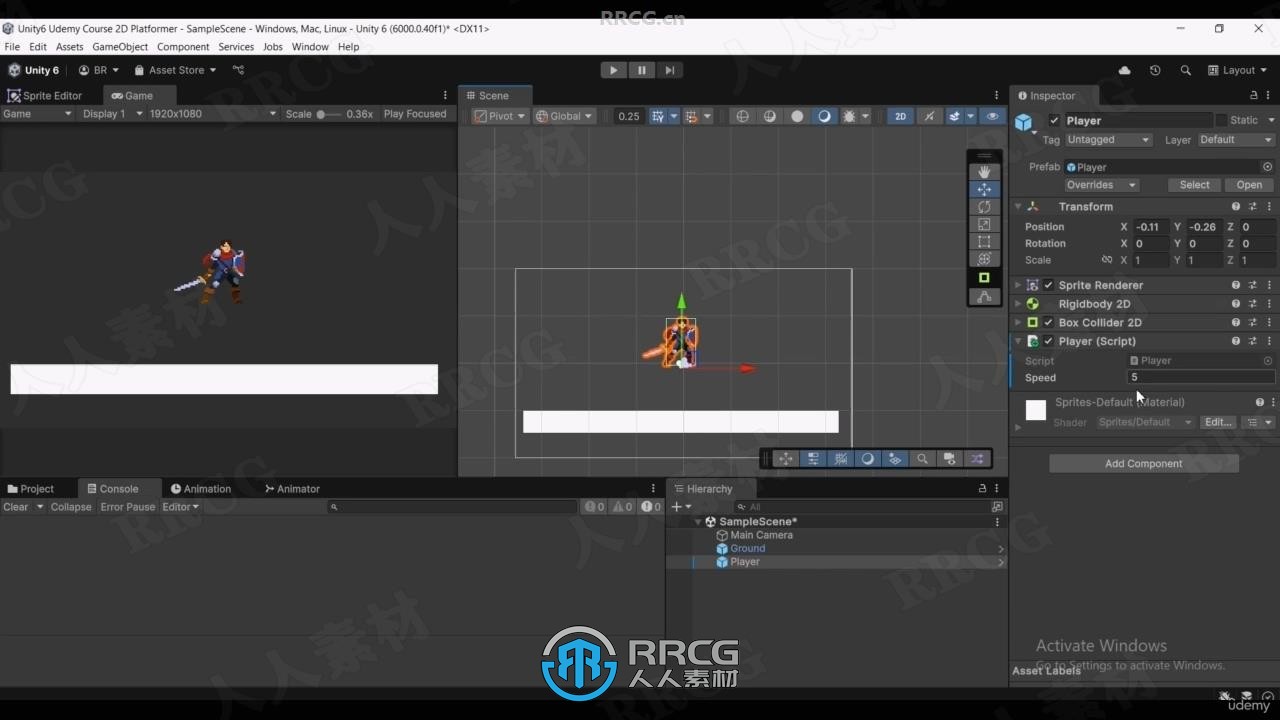This screenshot has height=720, width=1280.
Task: Click the Scale constrain proportions link icon
Action: tap(1107, 260)
